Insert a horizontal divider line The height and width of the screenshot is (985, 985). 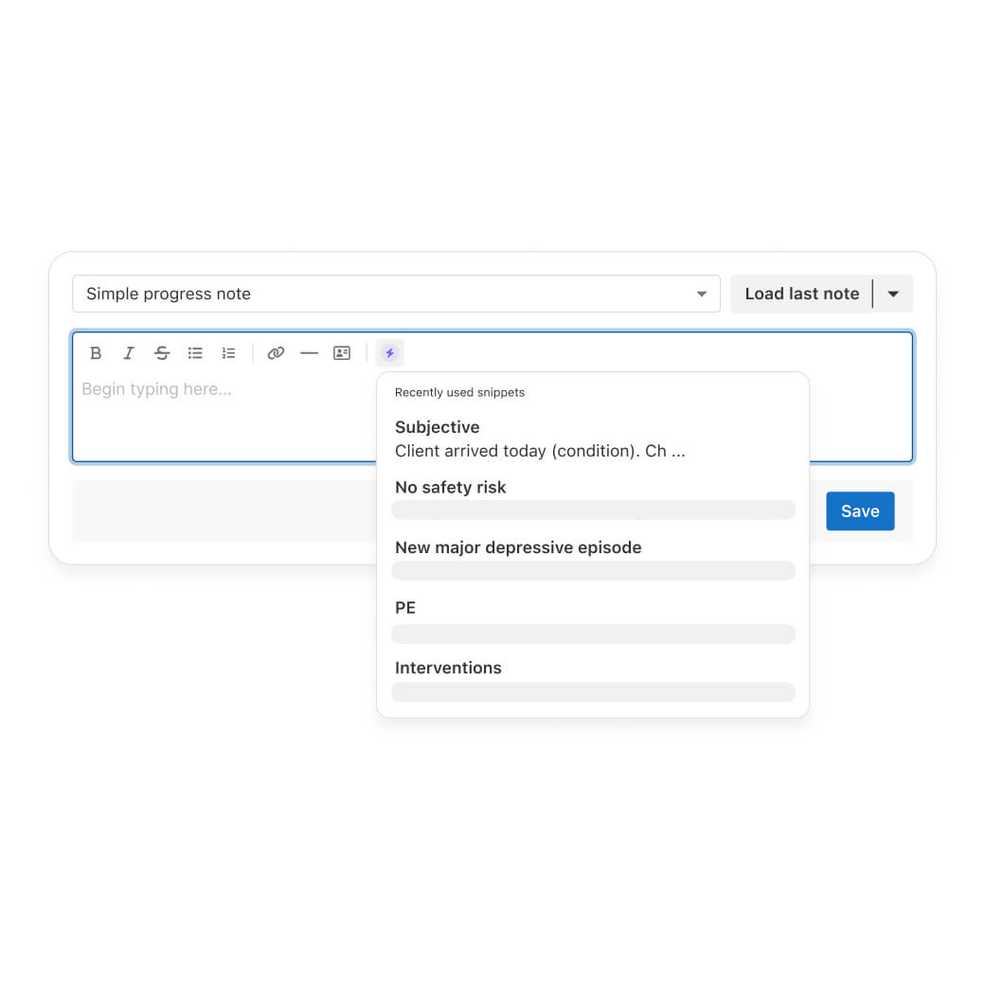[309, 353]
